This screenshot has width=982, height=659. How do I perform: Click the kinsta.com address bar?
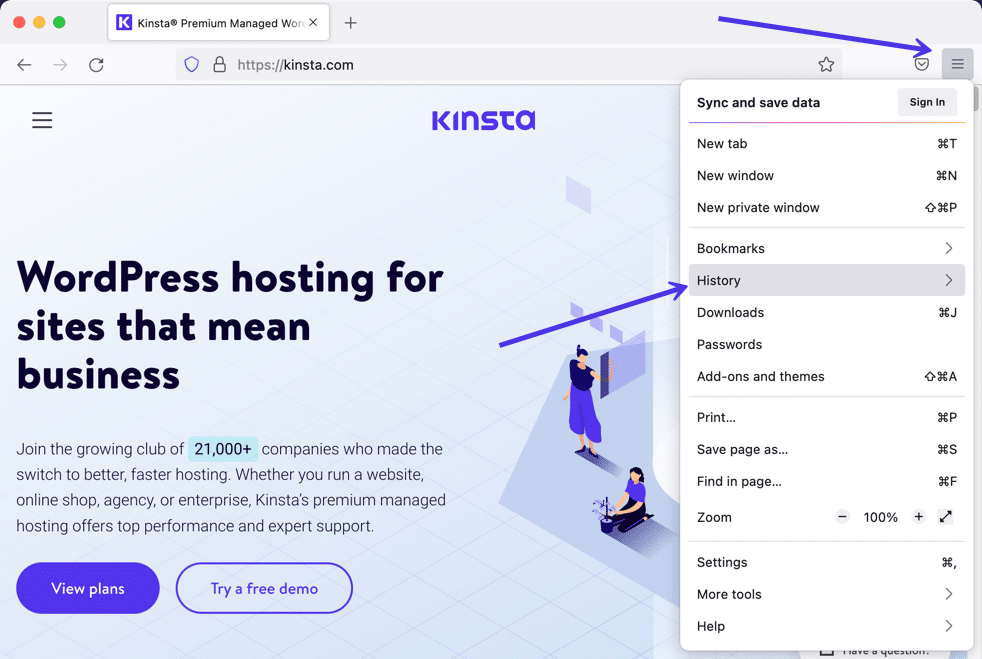tap(500, 65)
